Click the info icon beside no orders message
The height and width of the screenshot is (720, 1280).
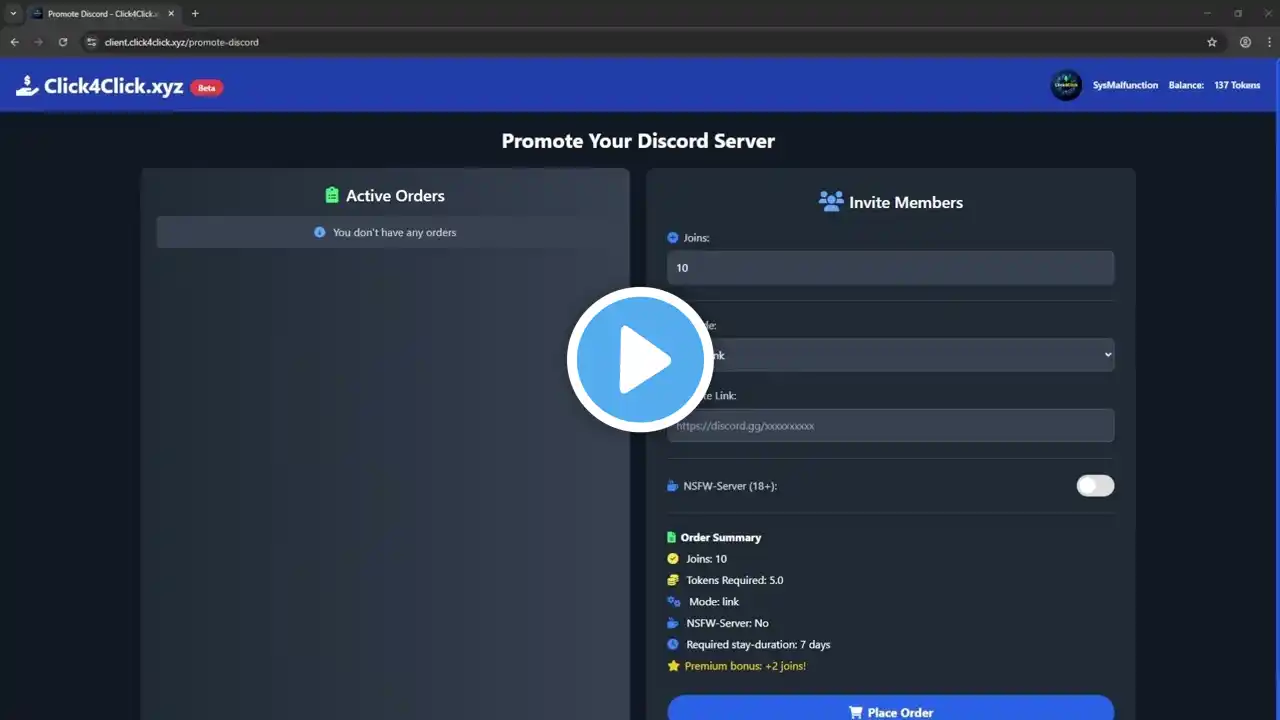click(320, 232)
